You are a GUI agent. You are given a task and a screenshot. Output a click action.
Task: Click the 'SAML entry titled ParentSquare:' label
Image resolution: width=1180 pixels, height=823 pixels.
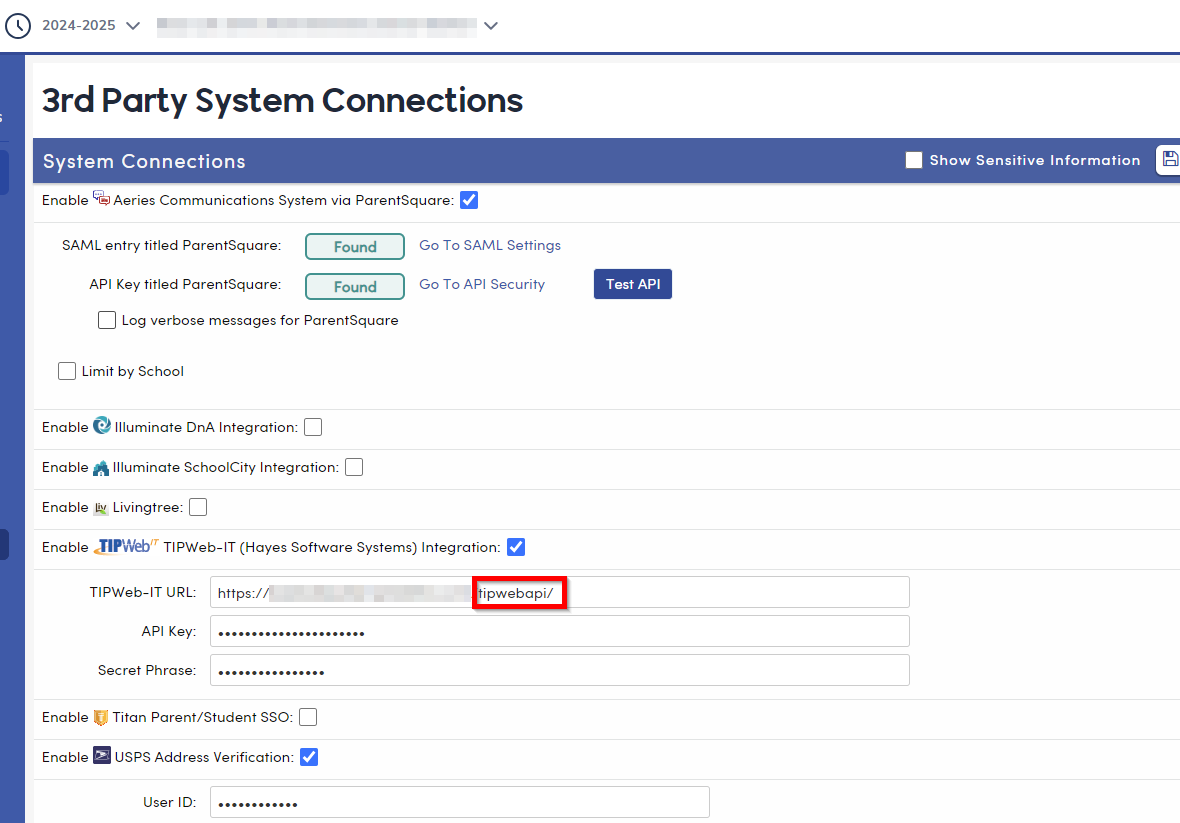pos(172,245)
